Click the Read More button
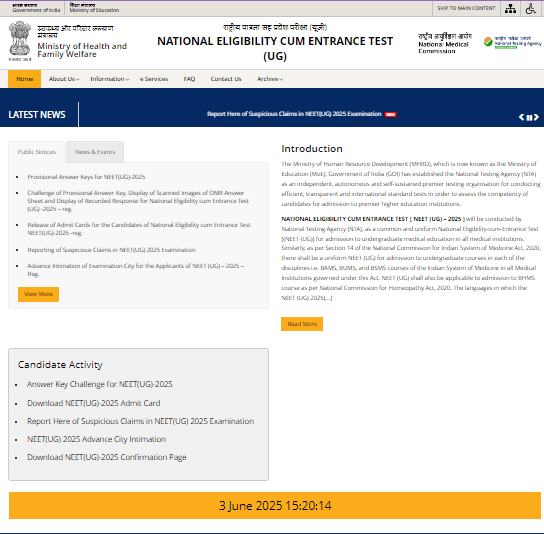This screenshot has width=544, height=534. 302,324
